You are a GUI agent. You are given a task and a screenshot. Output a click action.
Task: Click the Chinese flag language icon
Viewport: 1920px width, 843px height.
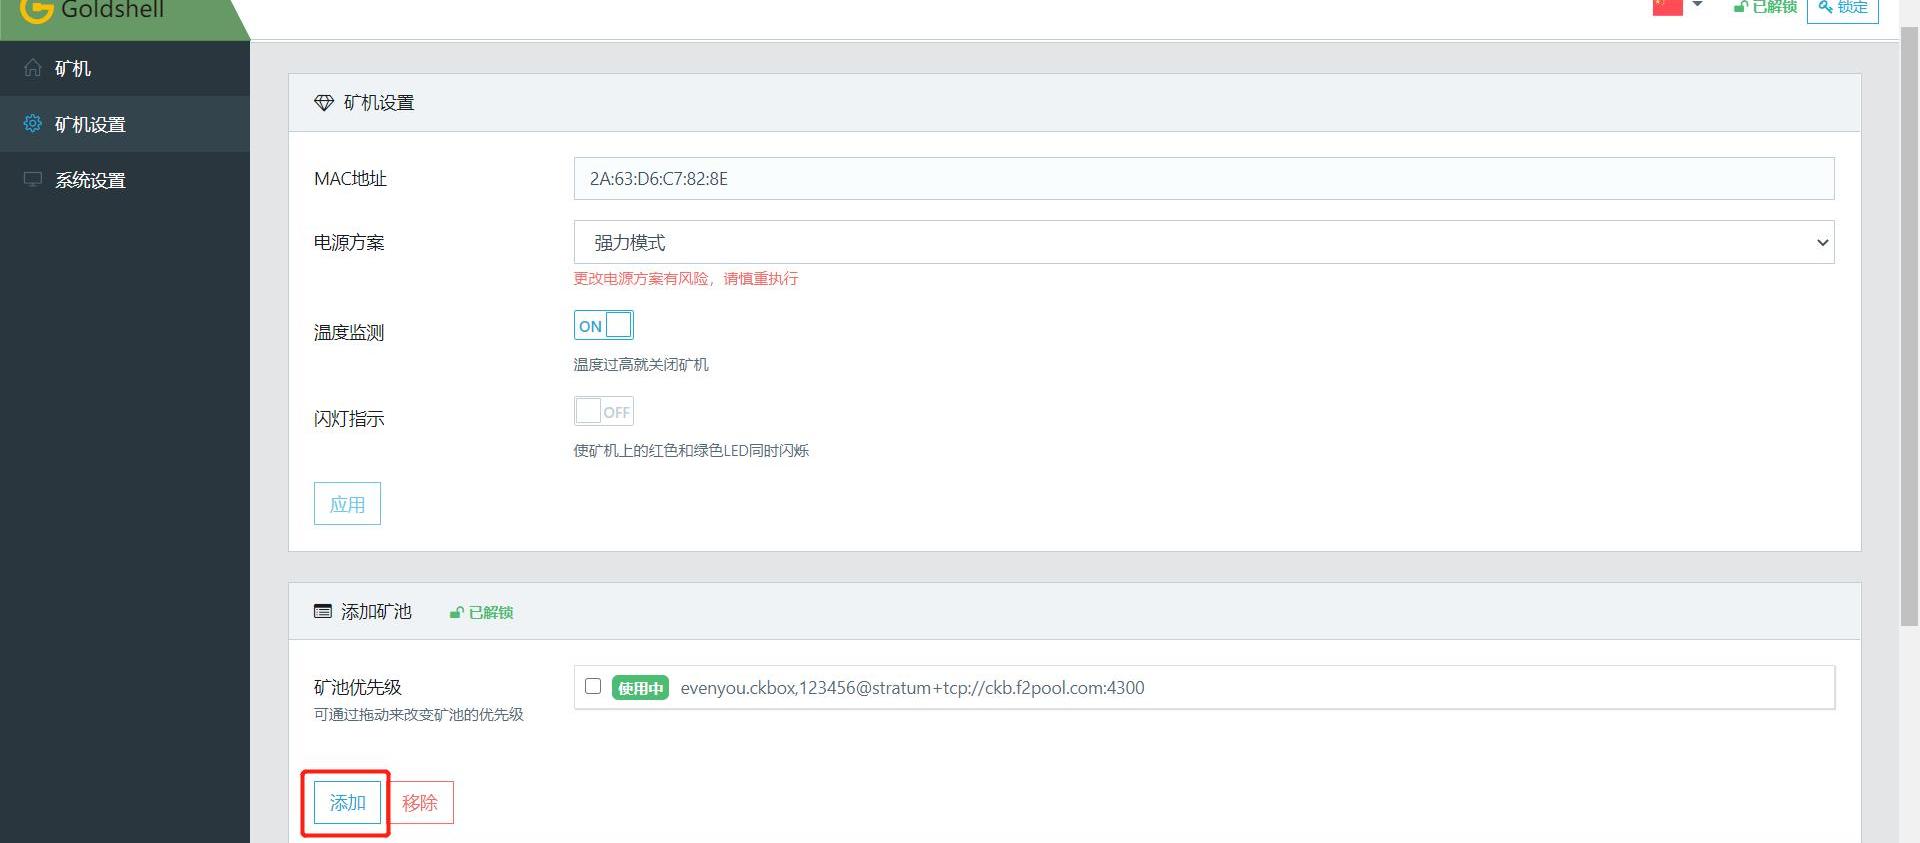1667,7
